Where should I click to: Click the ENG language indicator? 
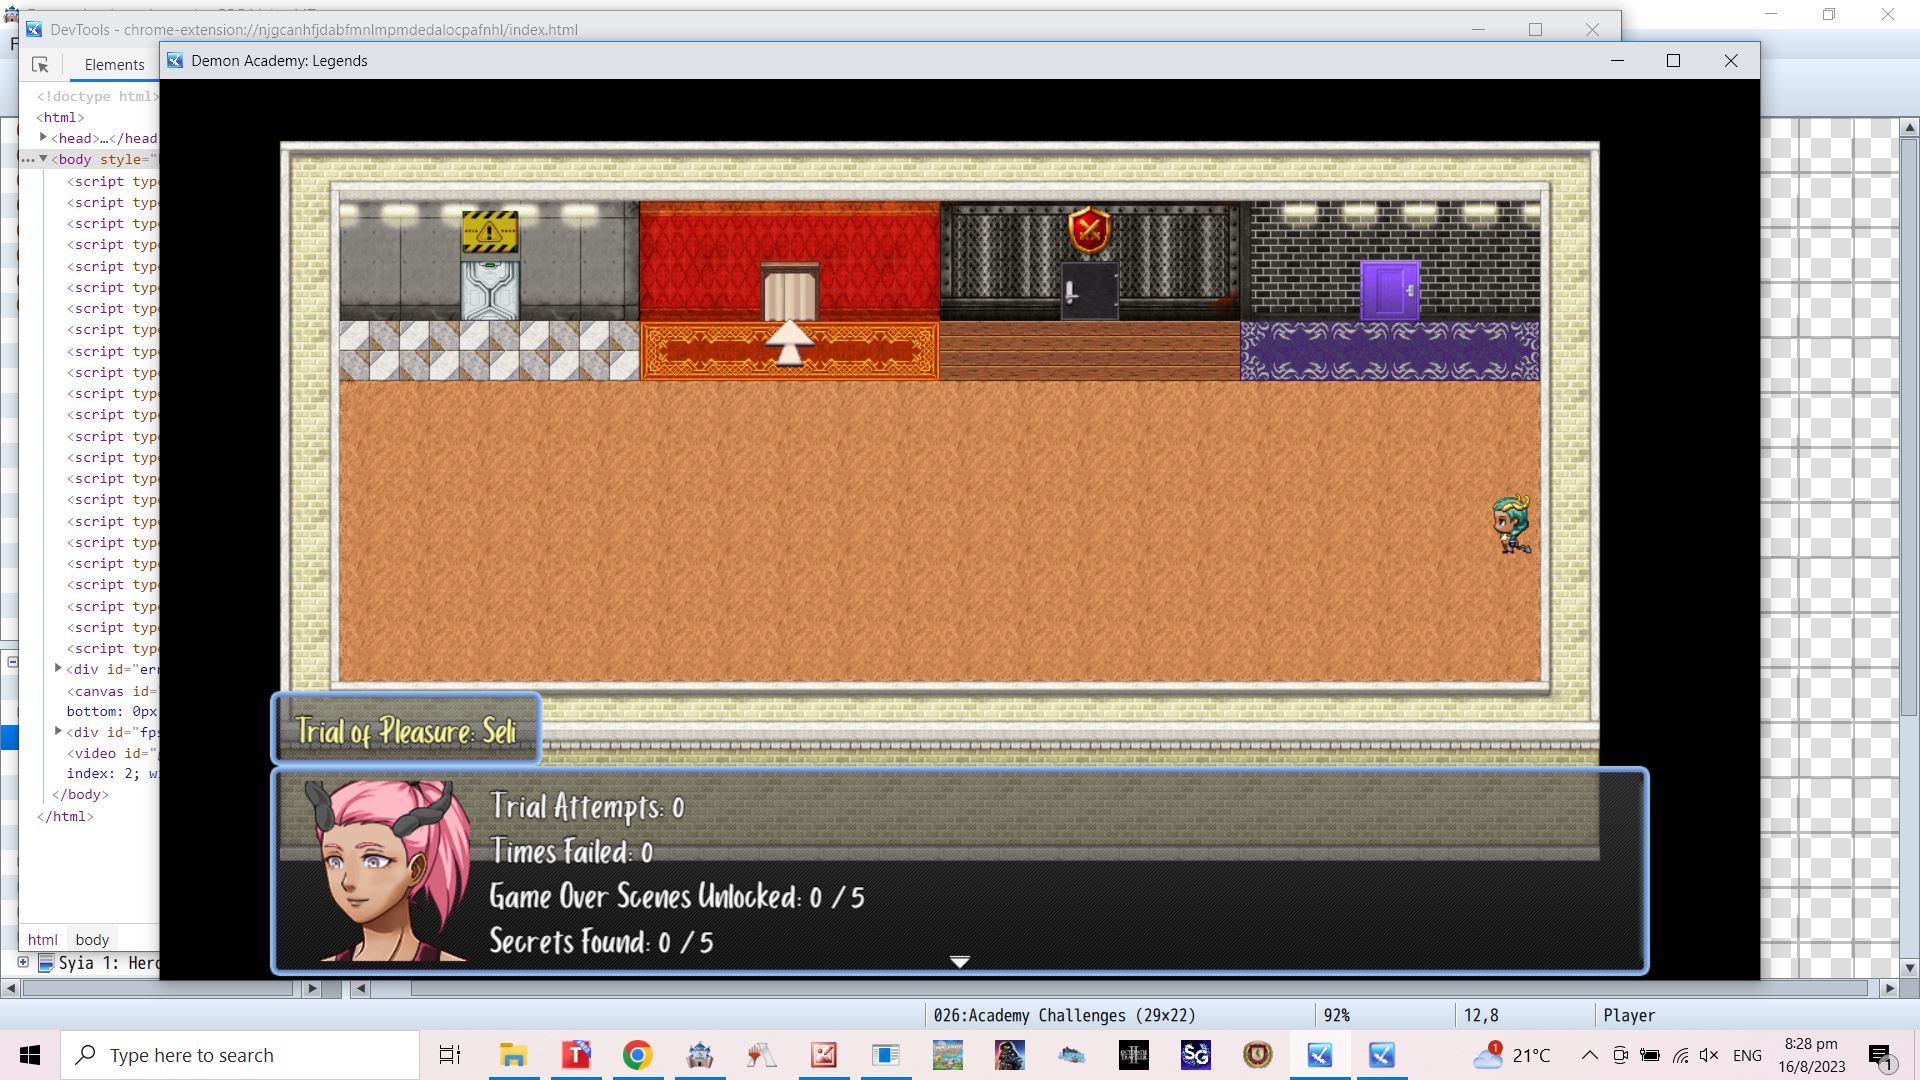point(1747,1055)
